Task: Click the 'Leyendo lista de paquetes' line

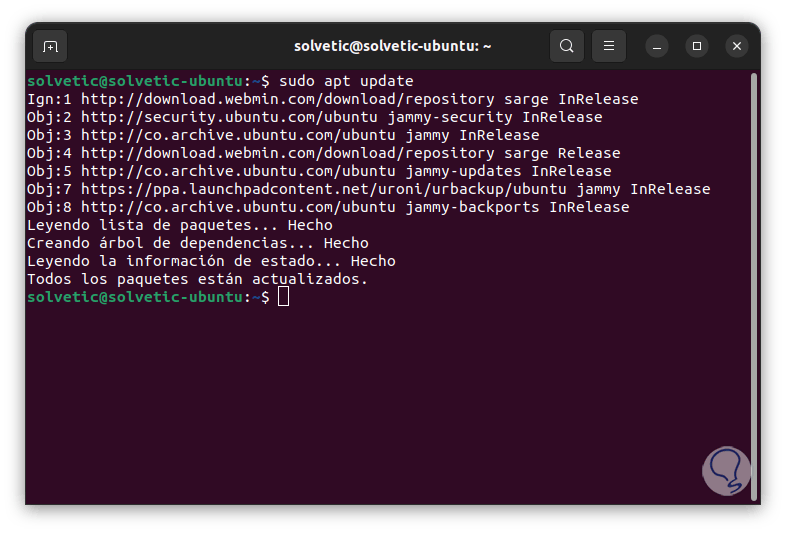Action: coord(180,225)
